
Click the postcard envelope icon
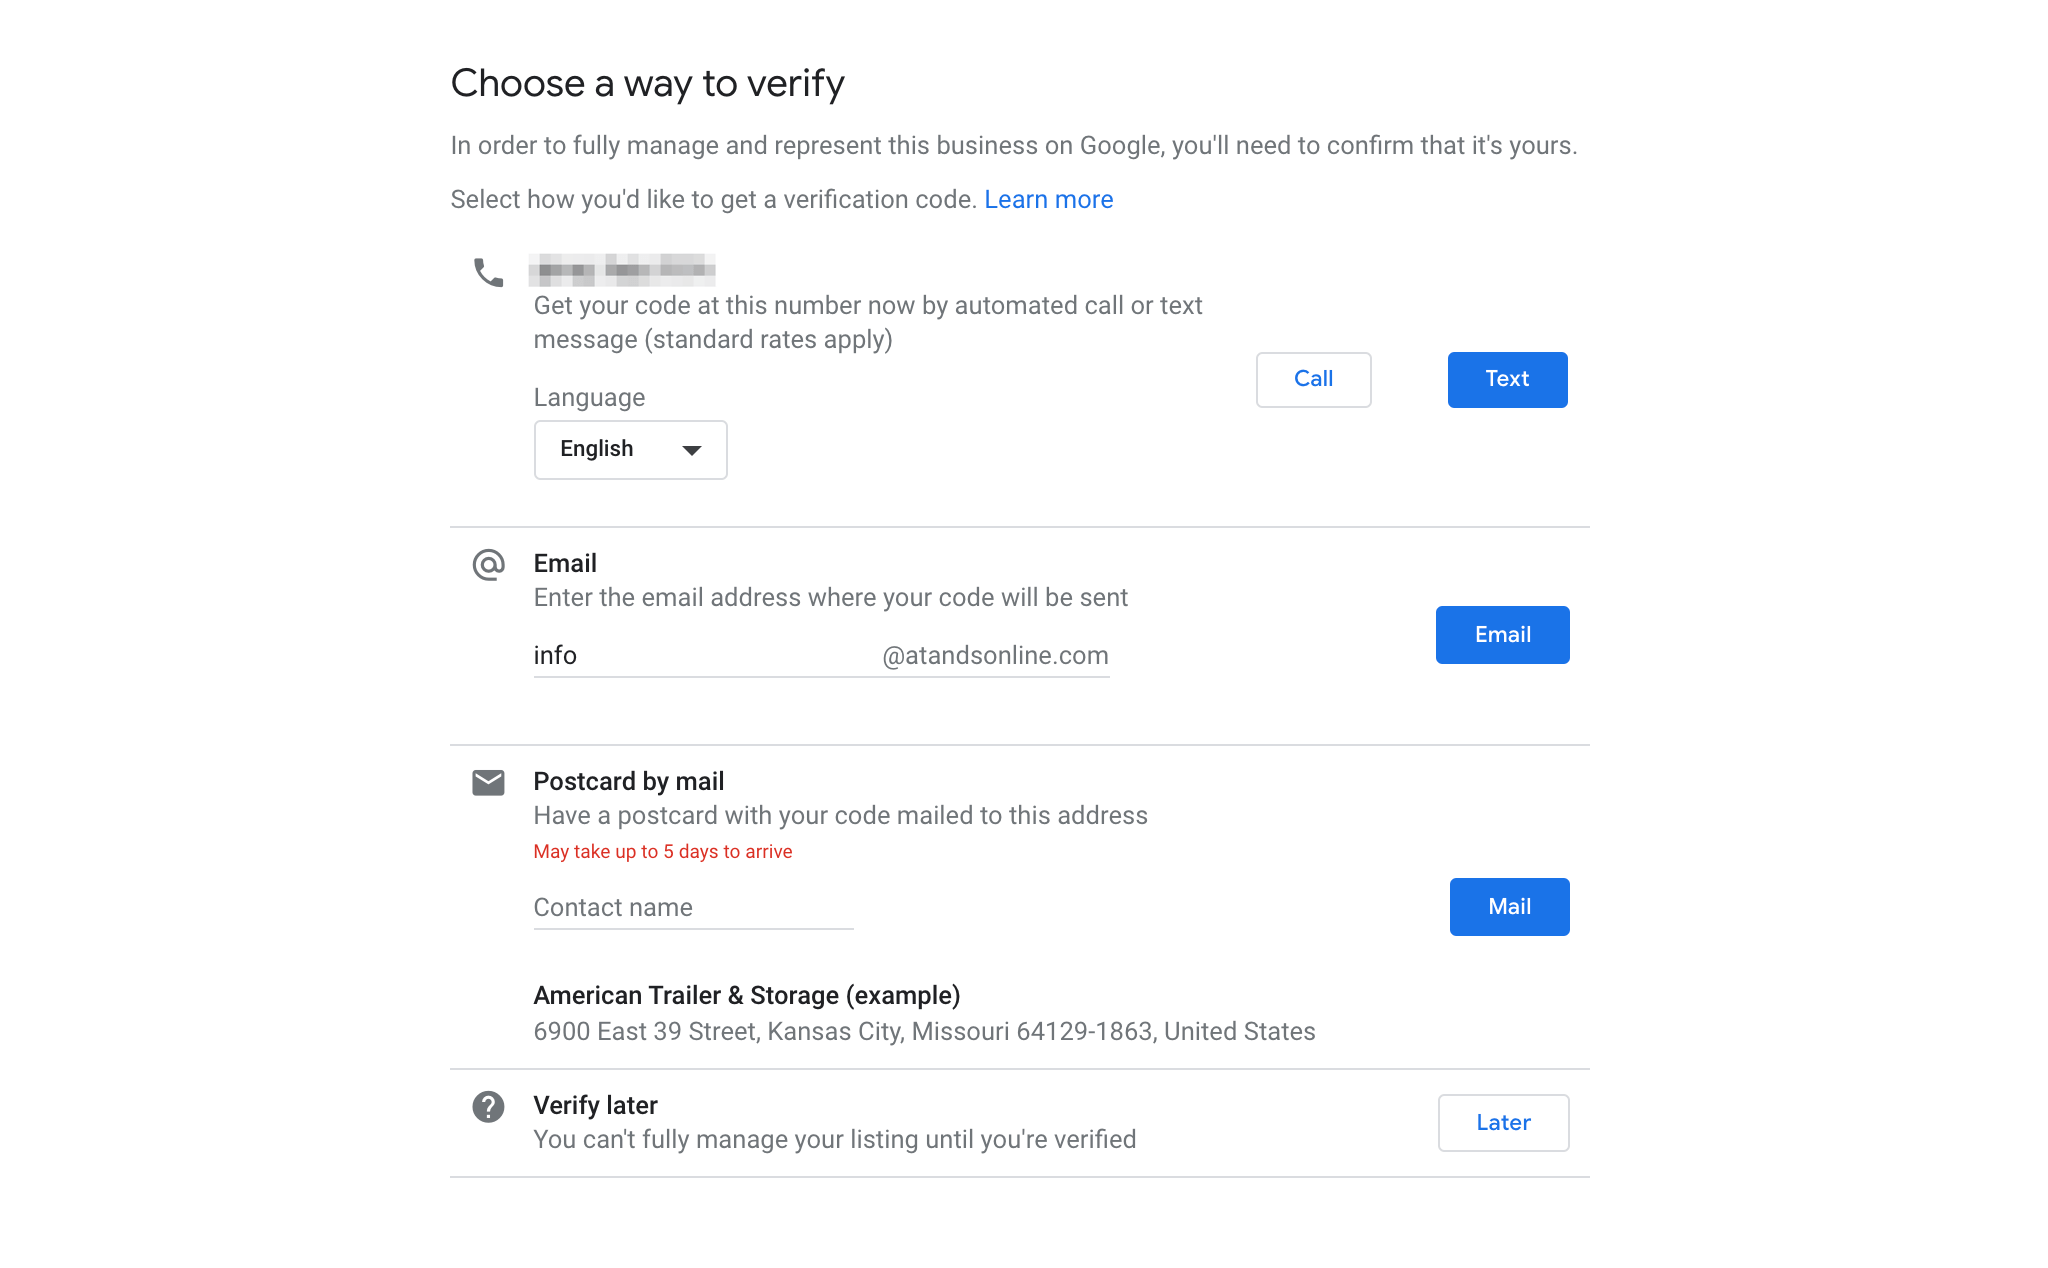488,783
